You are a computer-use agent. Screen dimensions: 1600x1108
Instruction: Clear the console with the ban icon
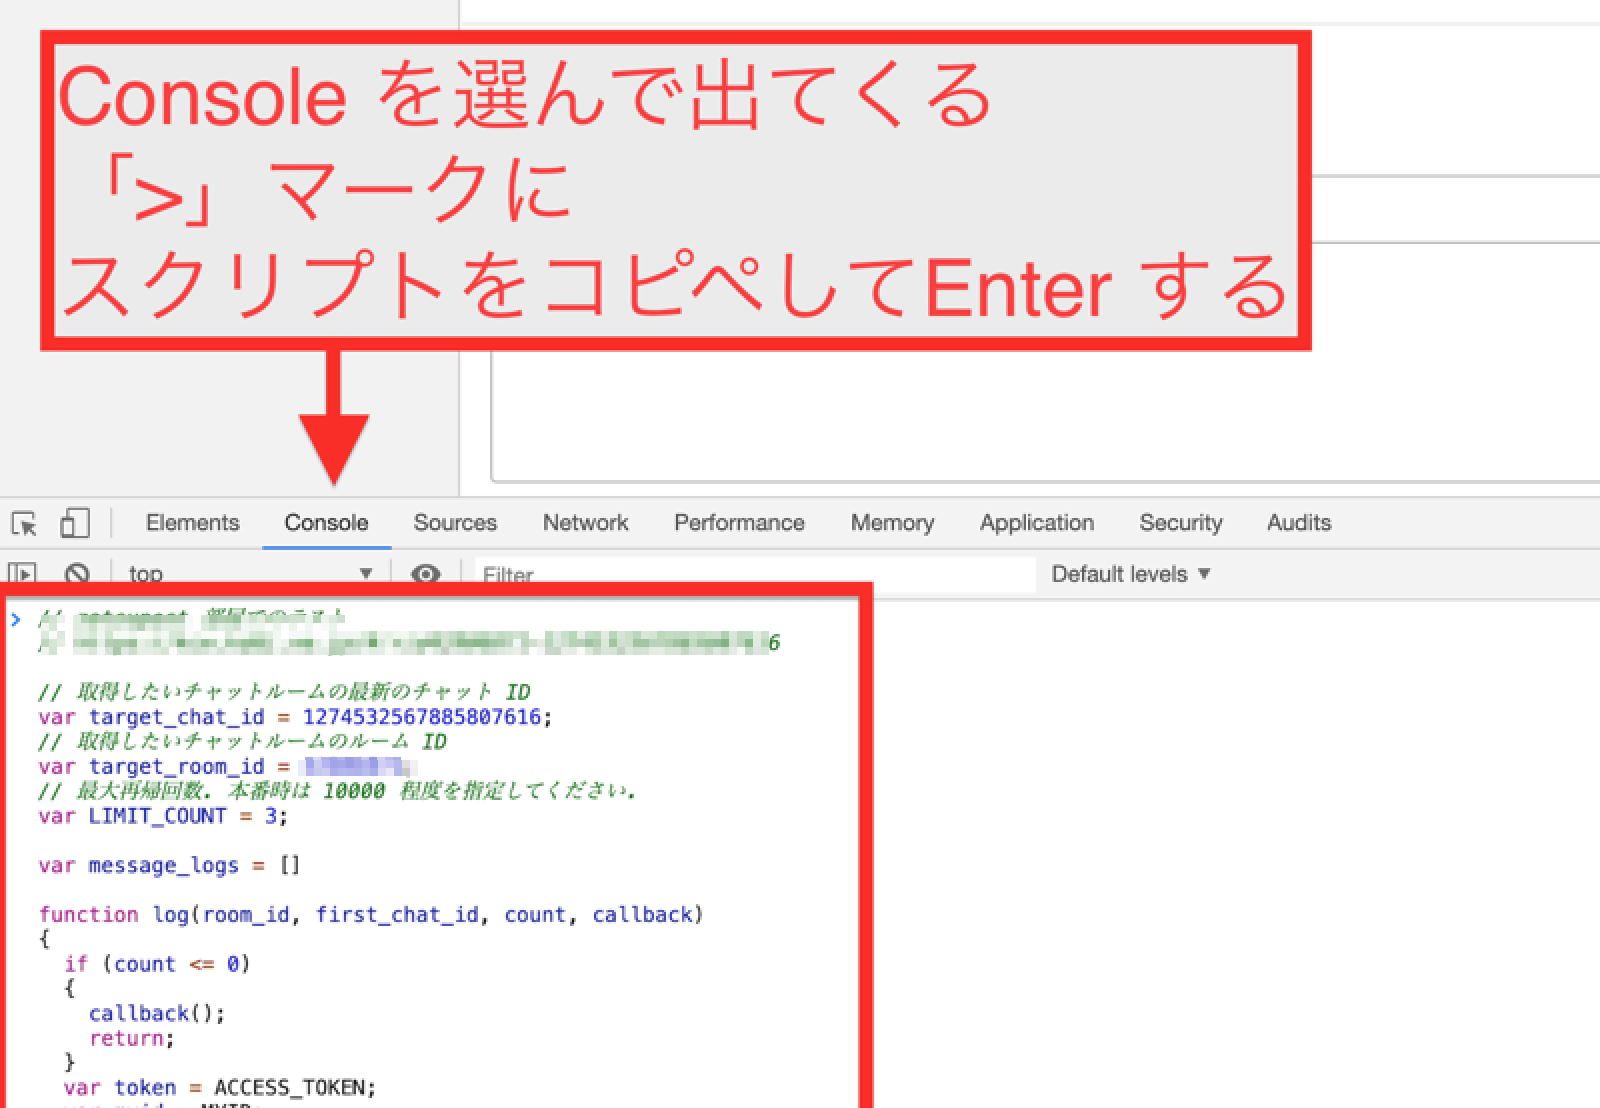coord(77,574)
